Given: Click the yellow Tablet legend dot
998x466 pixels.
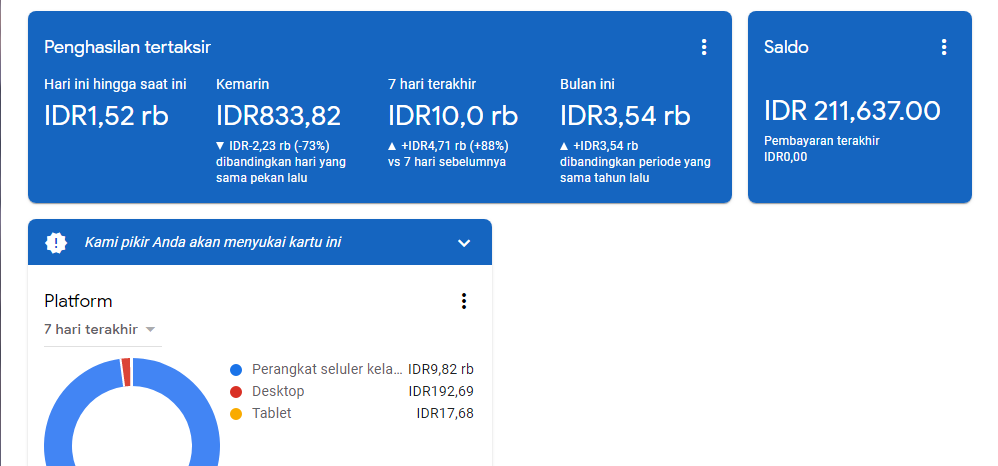Looking at the screenshot, I should pyautogui.click(x=236, y=413).
